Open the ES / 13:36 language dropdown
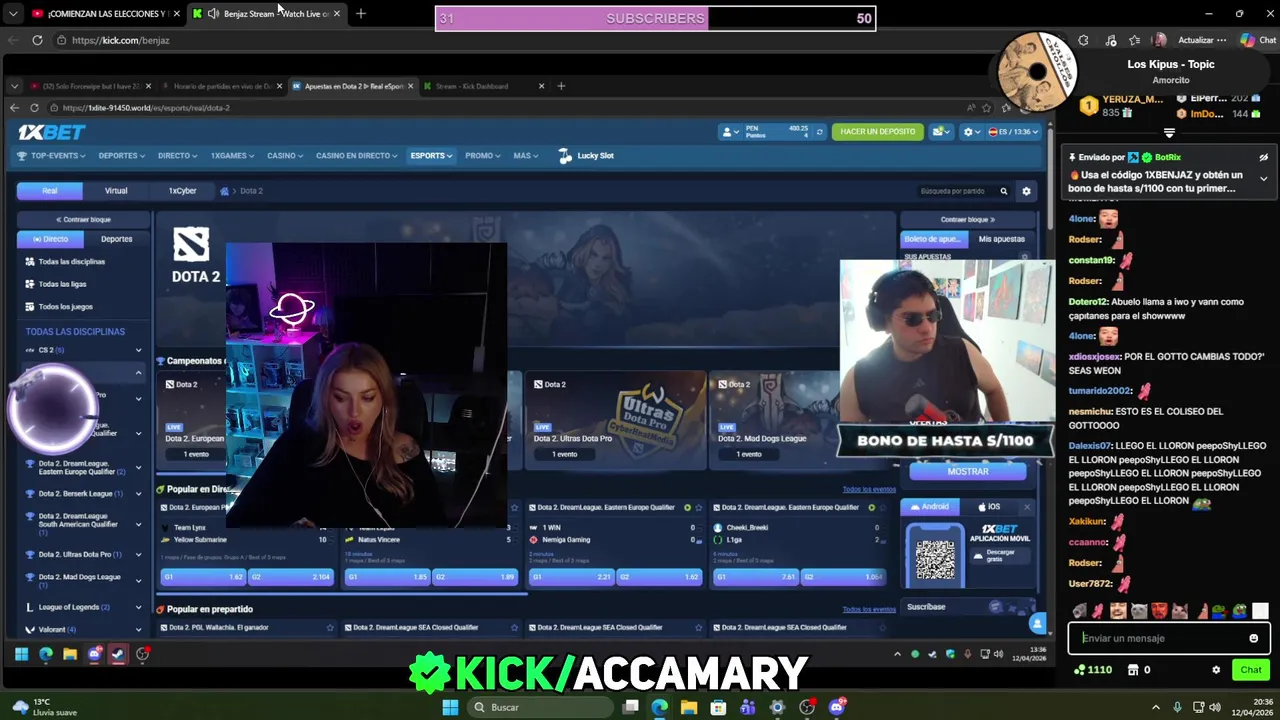Screen dimensions: 1280x720 [1013, 132]
